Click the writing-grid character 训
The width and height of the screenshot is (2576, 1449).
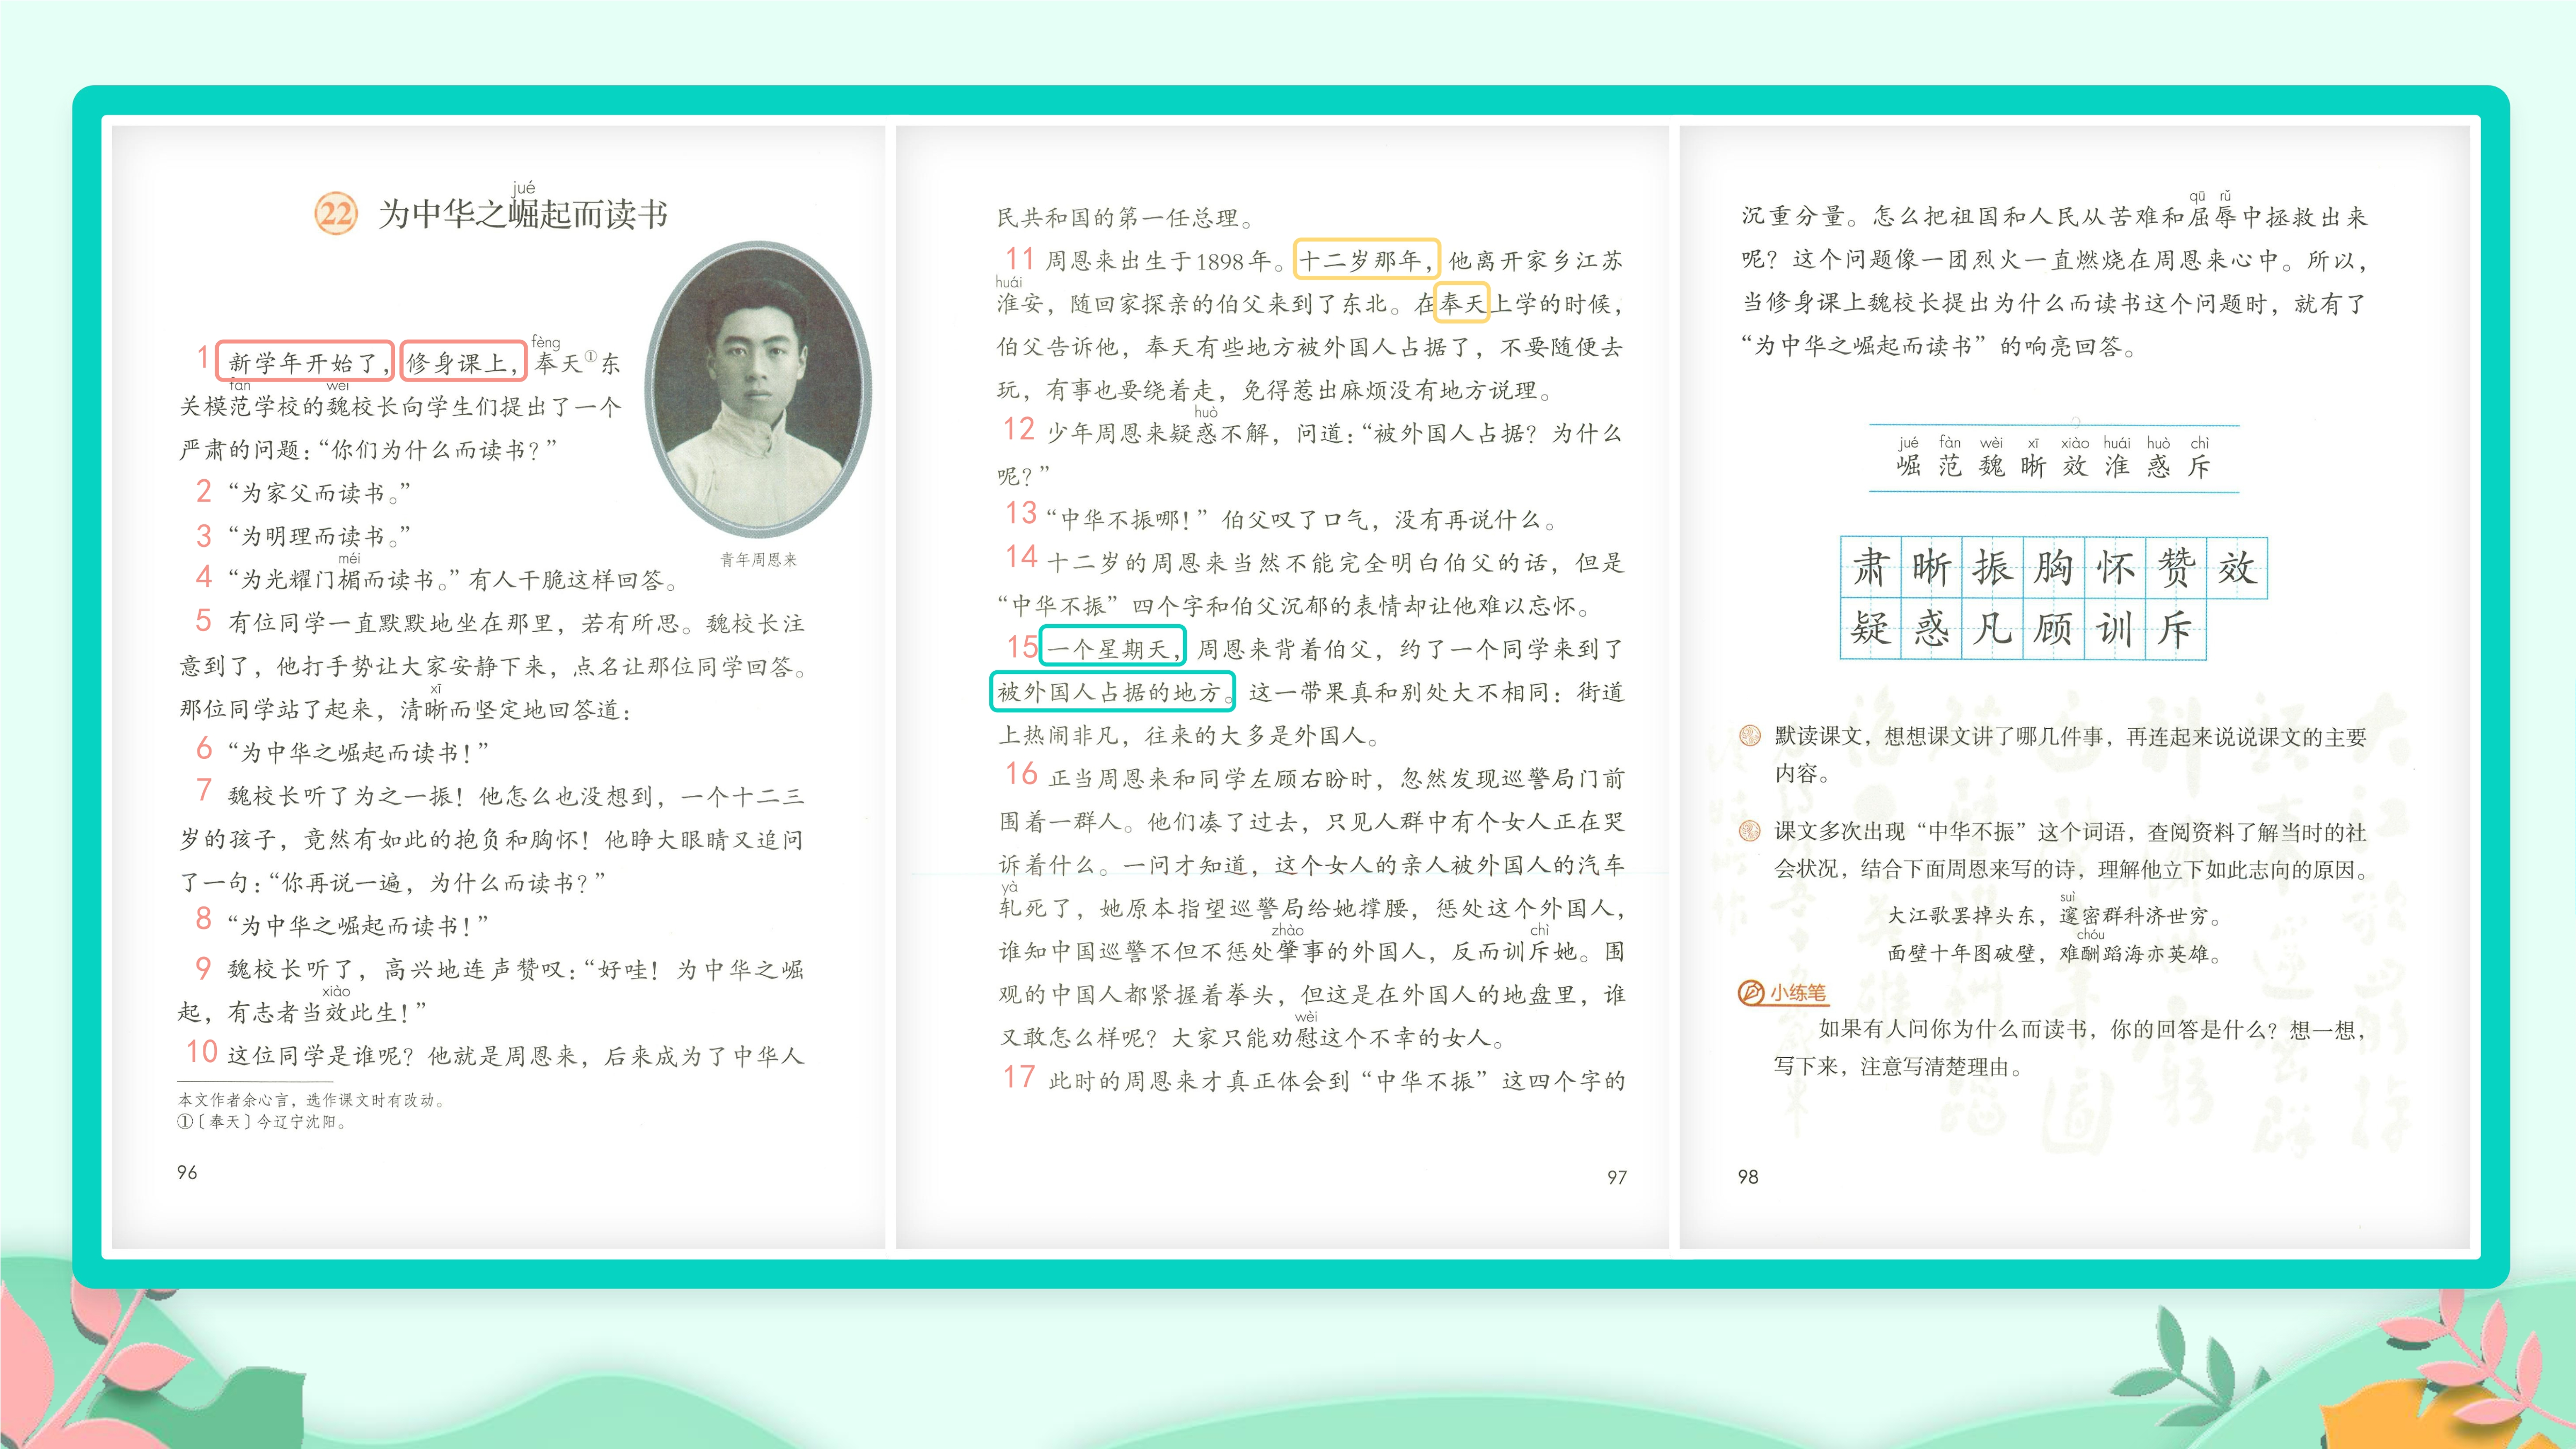[x=2115, y=629]
